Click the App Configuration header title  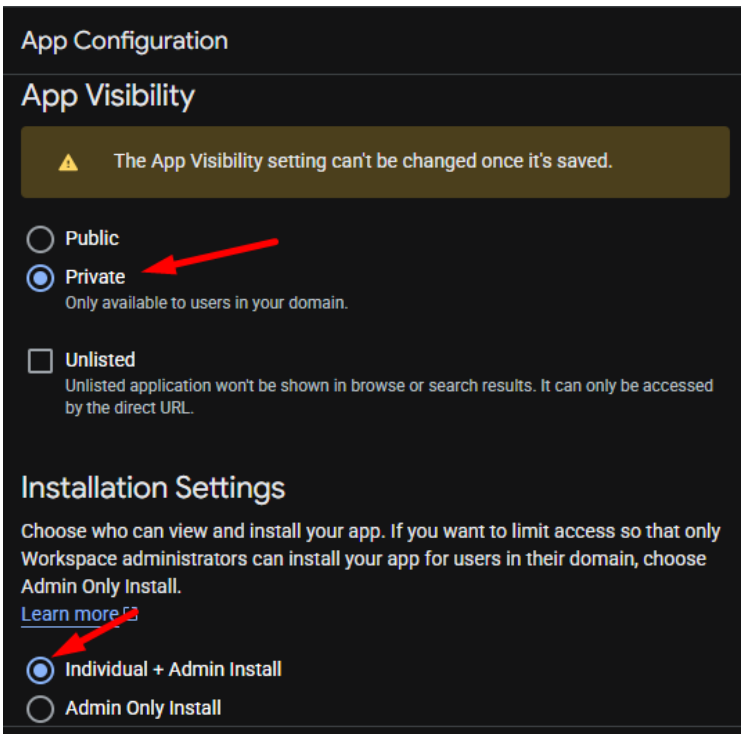click(125, 41)
